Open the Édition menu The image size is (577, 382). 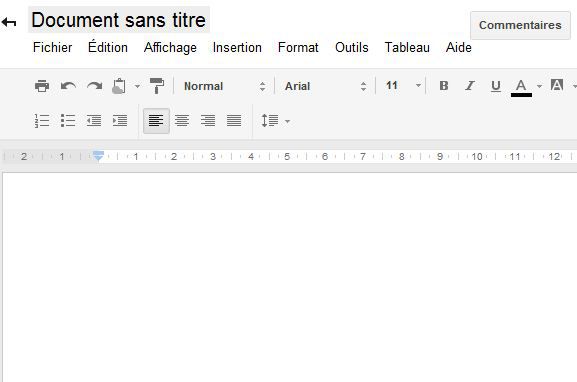108,47
